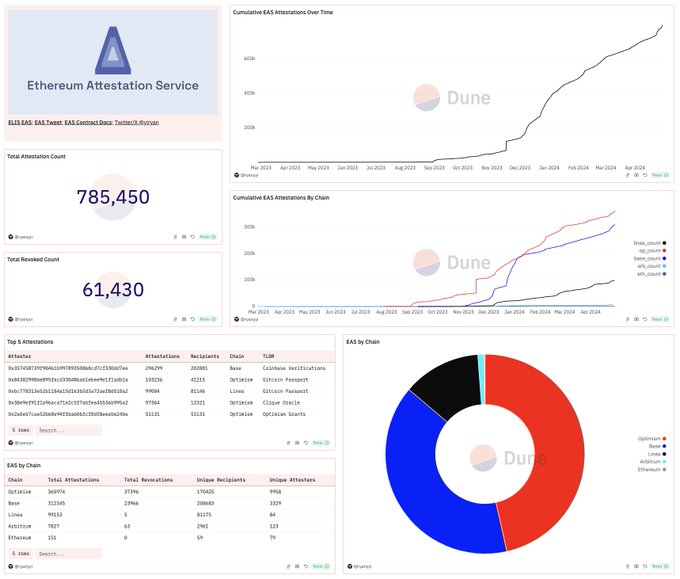
Task: Click share icon on Attestations Over Time chart
Action: [x=628, y=175]
